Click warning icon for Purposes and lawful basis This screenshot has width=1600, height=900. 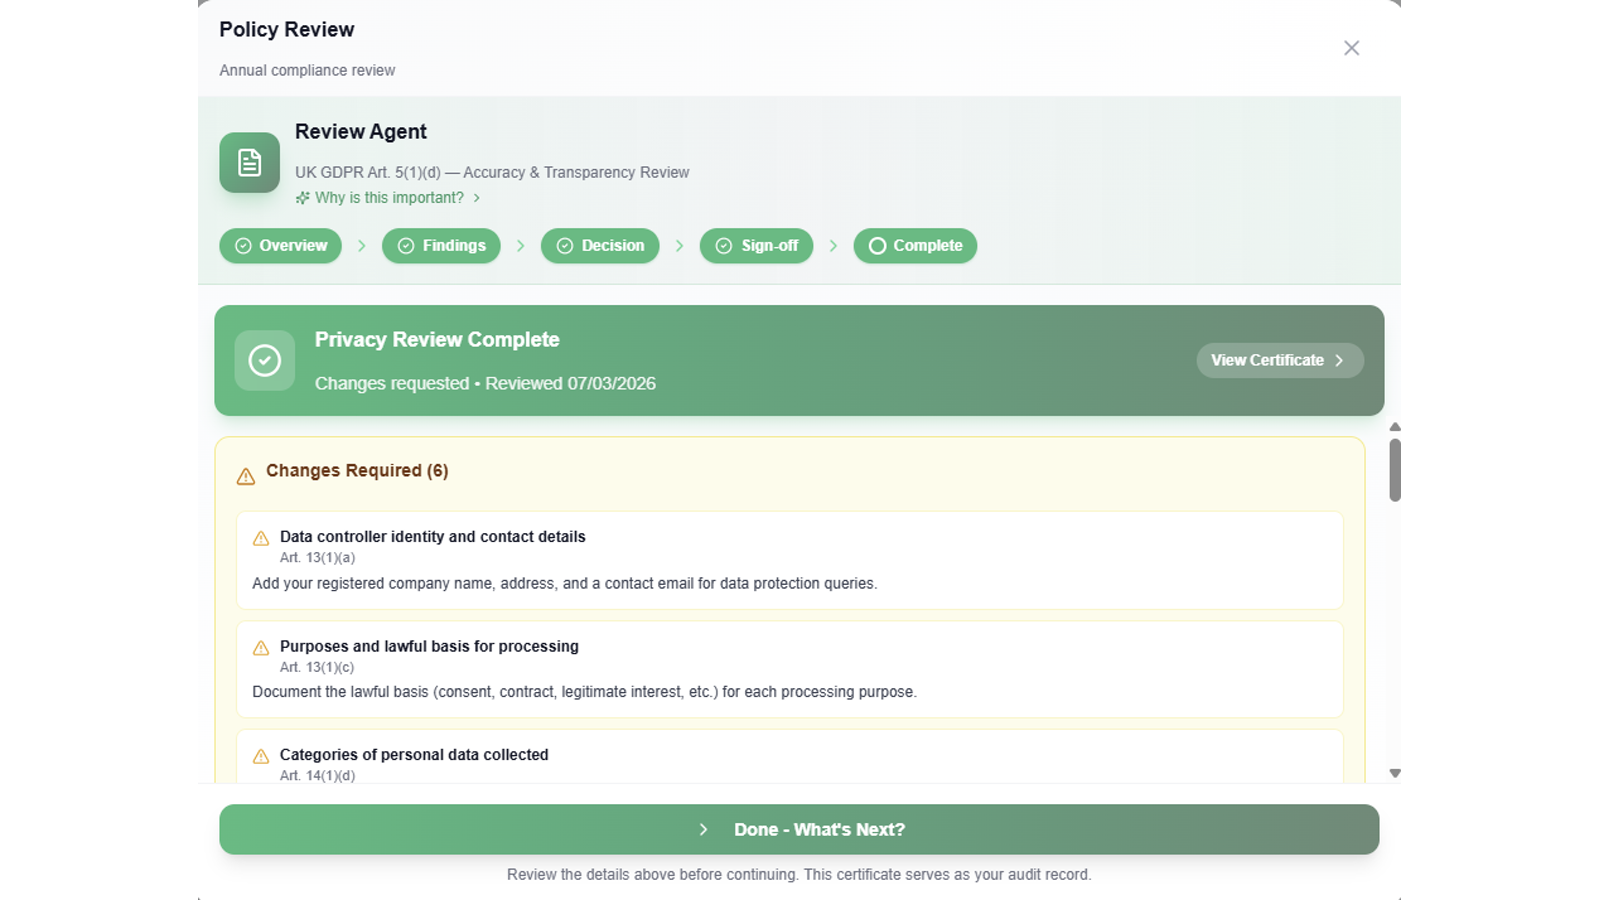click(x=261, y=648)
